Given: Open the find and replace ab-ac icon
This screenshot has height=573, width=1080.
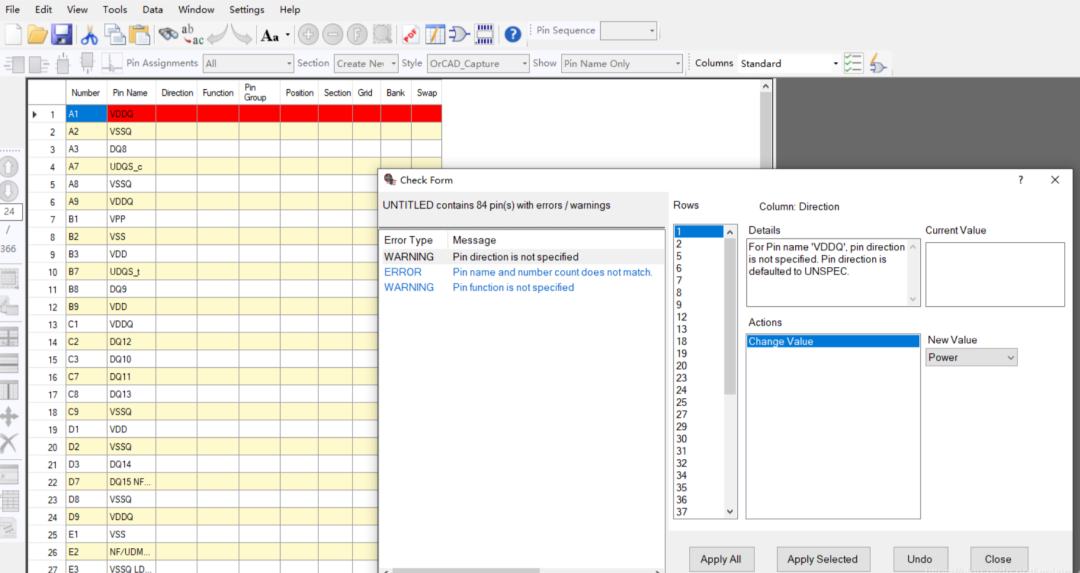Looking at the screenshot, I should point(193,34).
